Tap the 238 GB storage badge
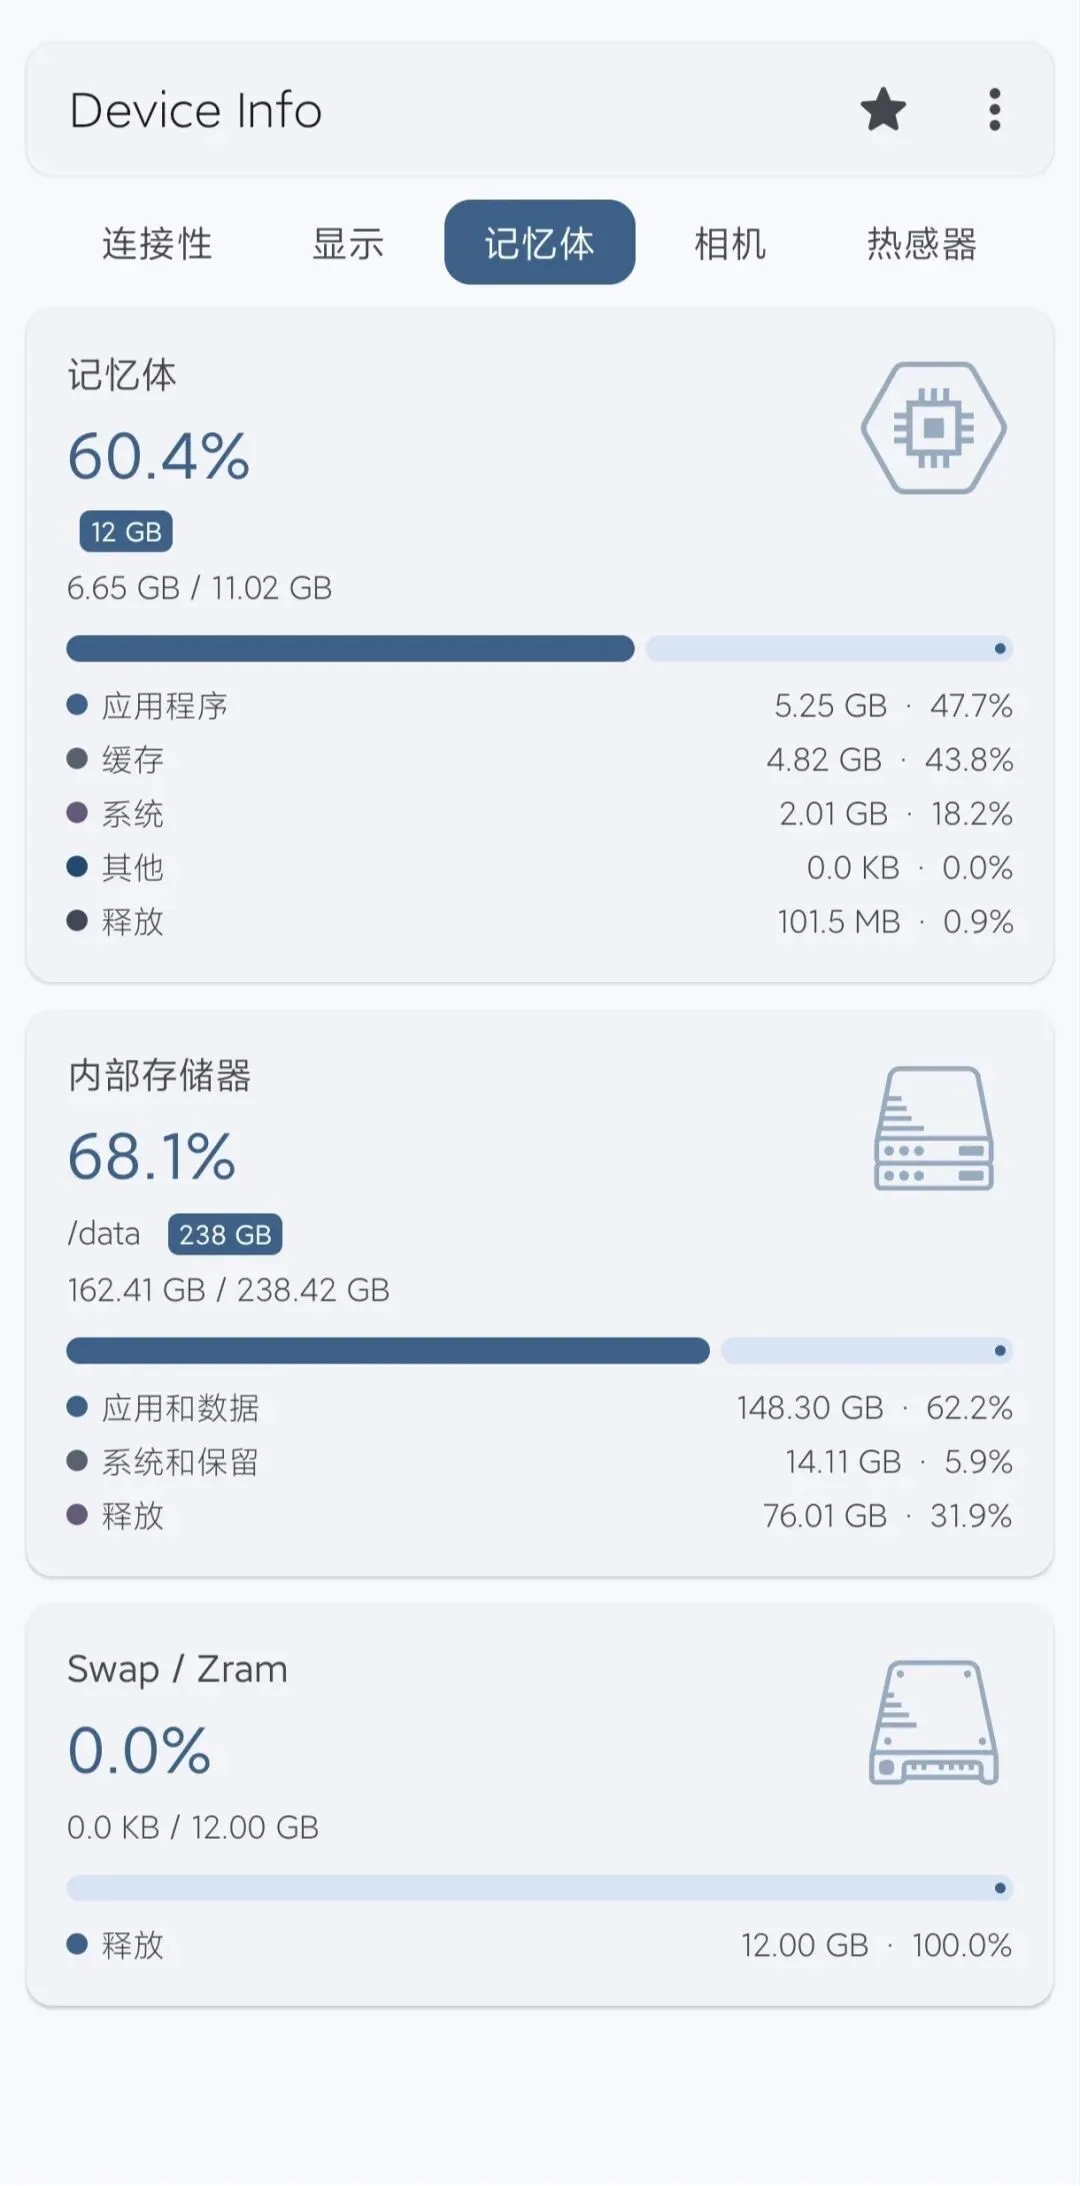 (225, 1234)
